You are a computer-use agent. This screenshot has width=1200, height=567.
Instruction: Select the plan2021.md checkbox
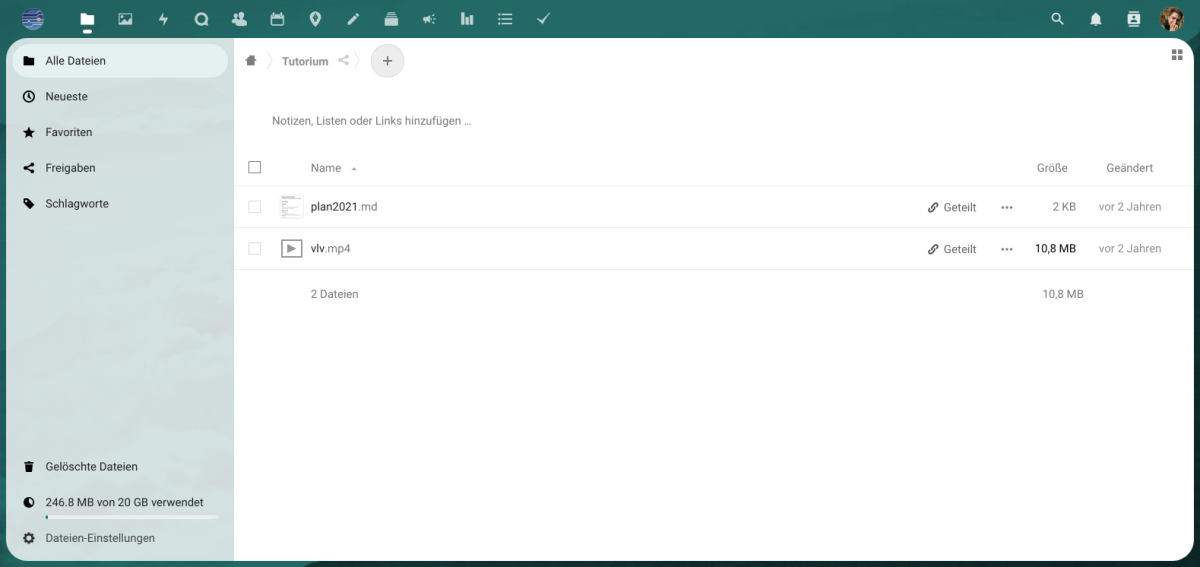pyautogui.click(x=254, y=207)
